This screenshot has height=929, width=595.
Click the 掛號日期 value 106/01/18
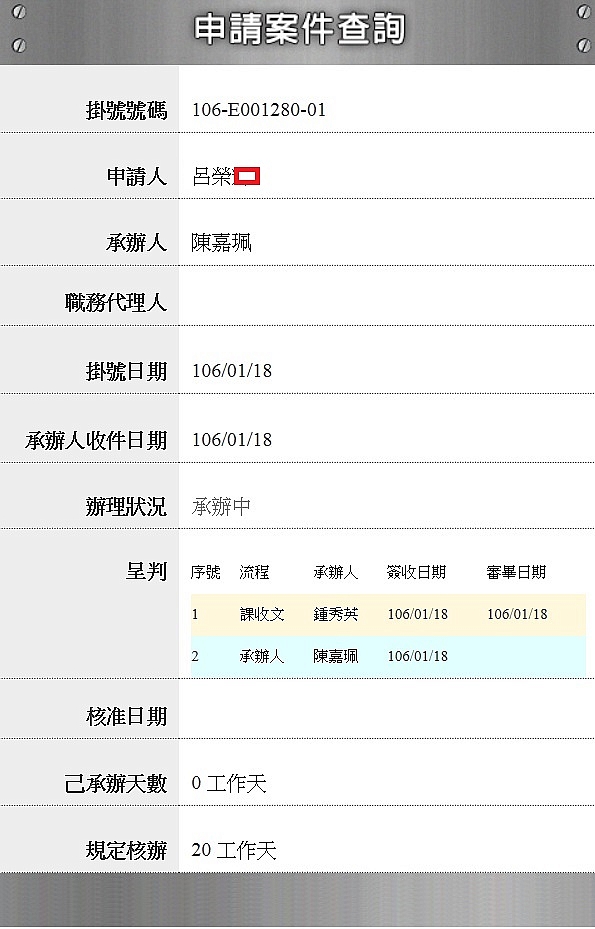(232, 371)
